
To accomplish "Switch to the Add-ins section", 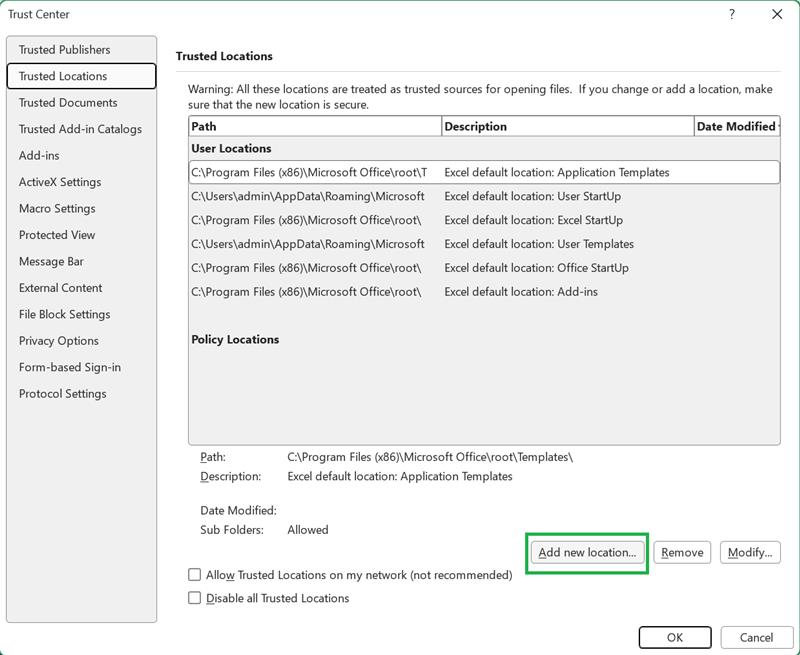I will tap(81, 156).
